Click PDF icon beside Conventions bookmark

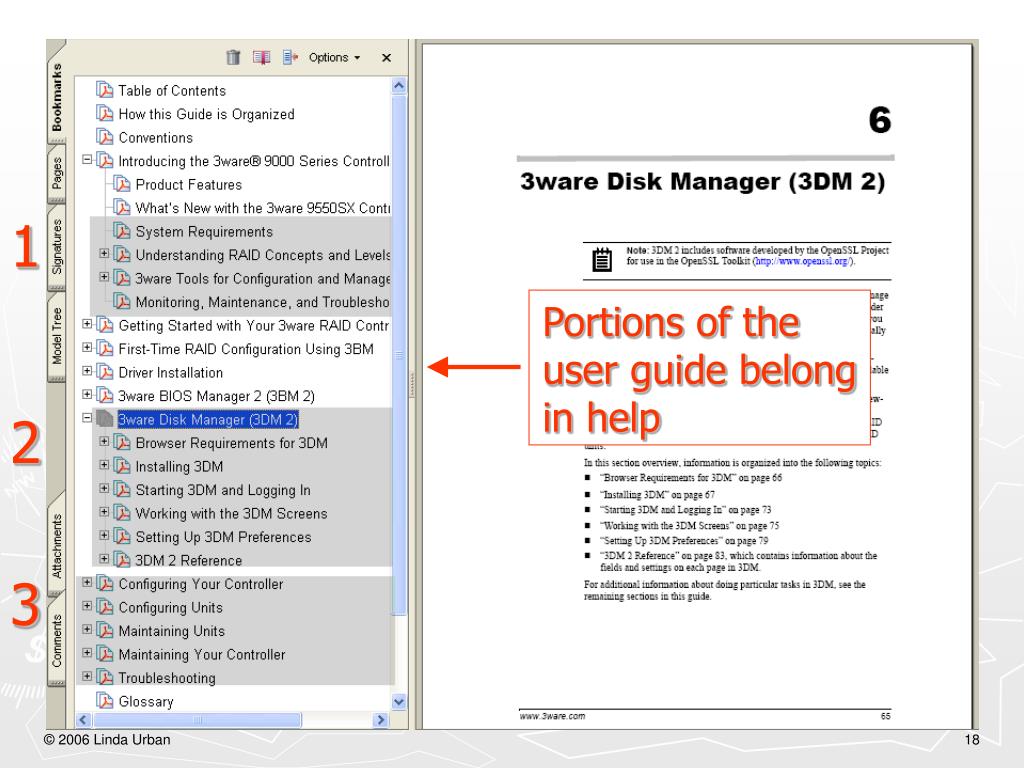[104, 136]
